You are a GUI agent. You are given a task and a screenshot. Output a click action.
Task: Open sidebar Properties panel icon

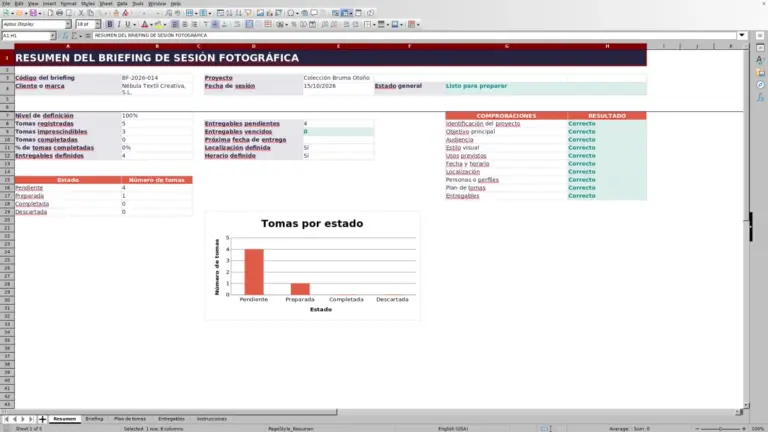pos(760,48)
